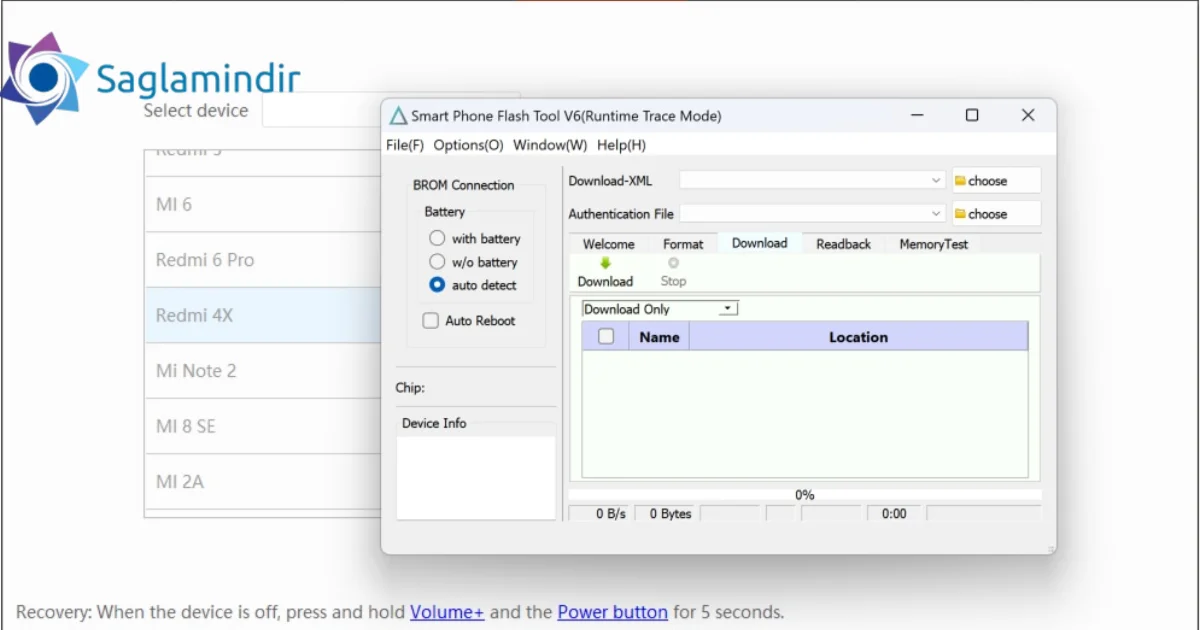This screenshot has width=1200, height=630.
Task: Click the 0% progress bar
Action: [805, 495]
